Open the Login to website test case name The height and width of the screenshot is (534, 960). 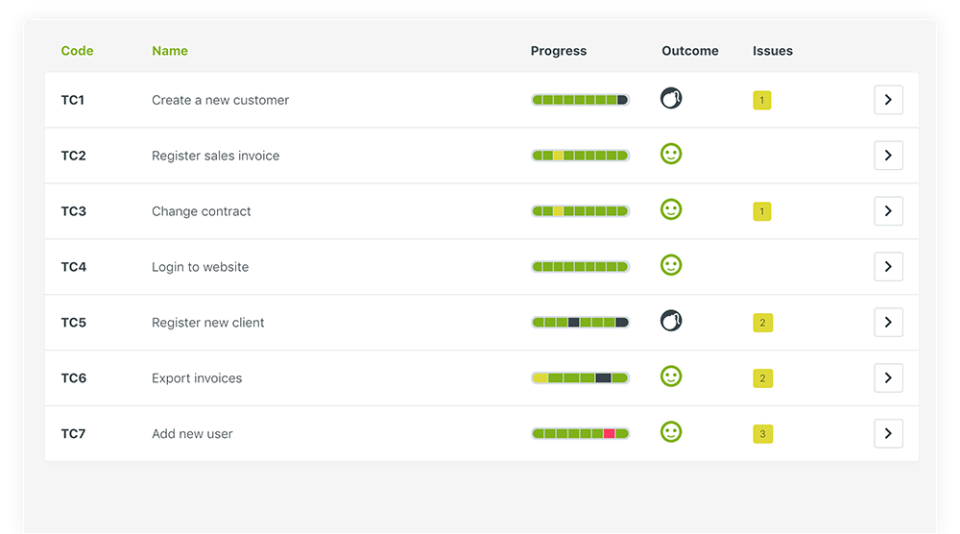(x=200, y=267)
